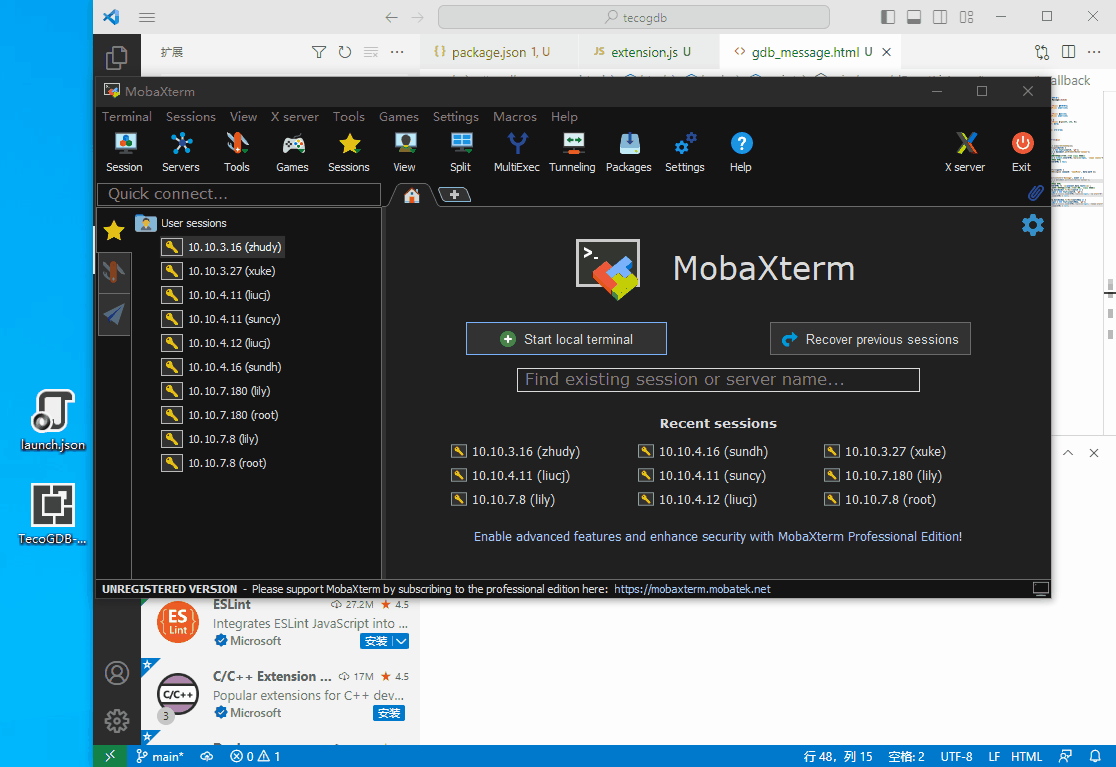Select the yellow star sessions sidebar tab
The width and height of the screenshot is (1116, 767).
coord(114,231)
